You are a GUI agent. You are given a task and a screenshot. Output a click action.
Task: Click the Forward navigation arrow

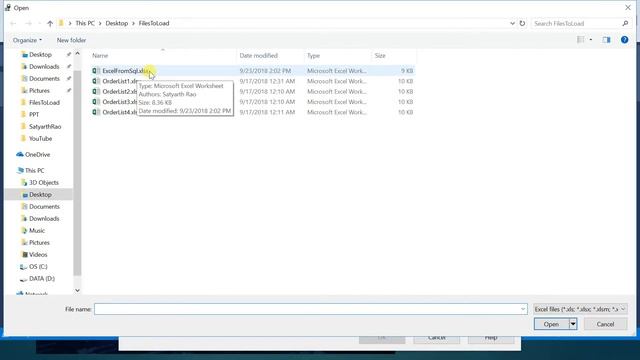[x=28, y=24]
